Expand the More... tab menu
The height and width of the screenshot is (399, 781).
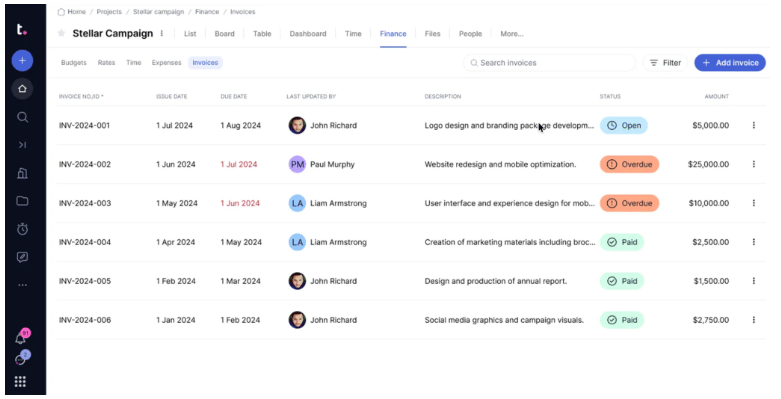pos(512,34)
